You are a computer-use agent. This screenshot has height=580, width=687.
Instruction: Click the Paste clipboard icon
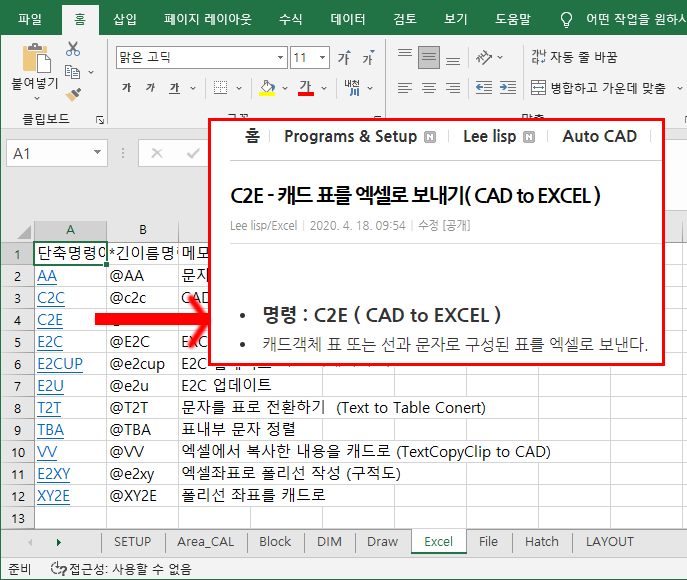36,58
